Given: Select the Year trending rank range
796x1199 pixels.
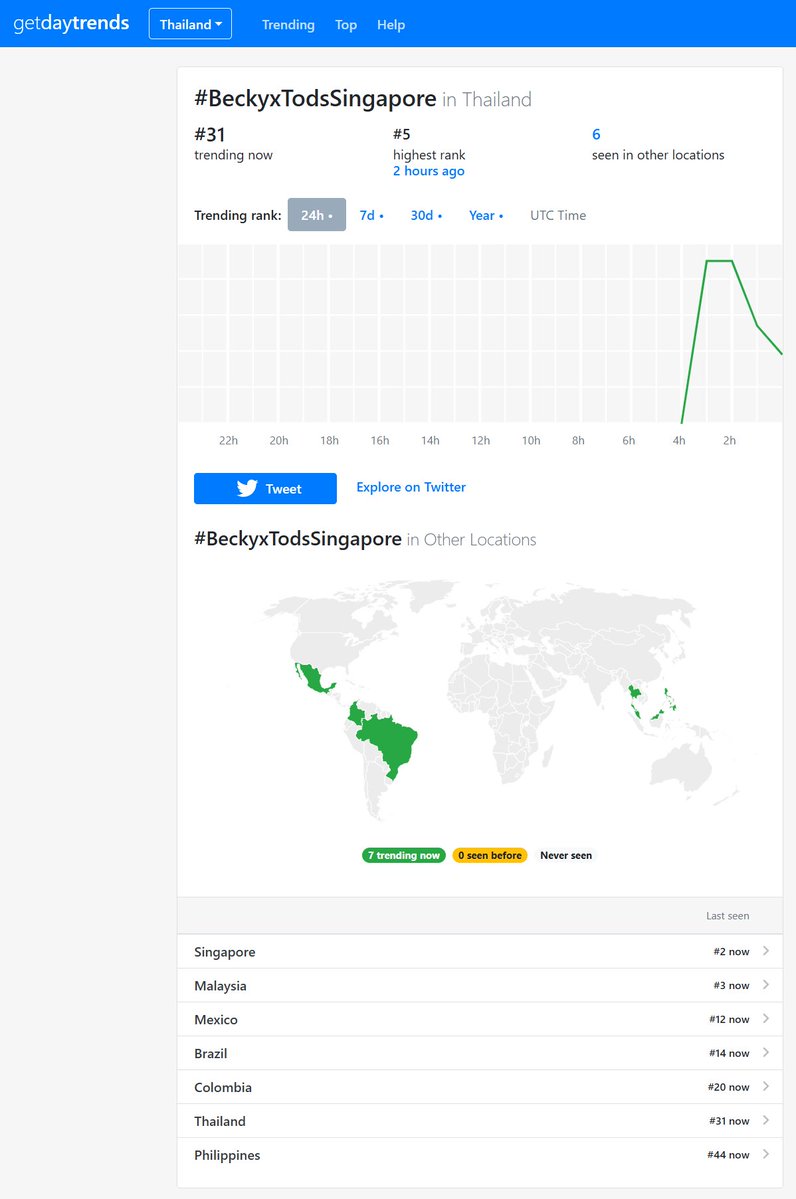Looking at the screenshot, I should click(486, 215).
